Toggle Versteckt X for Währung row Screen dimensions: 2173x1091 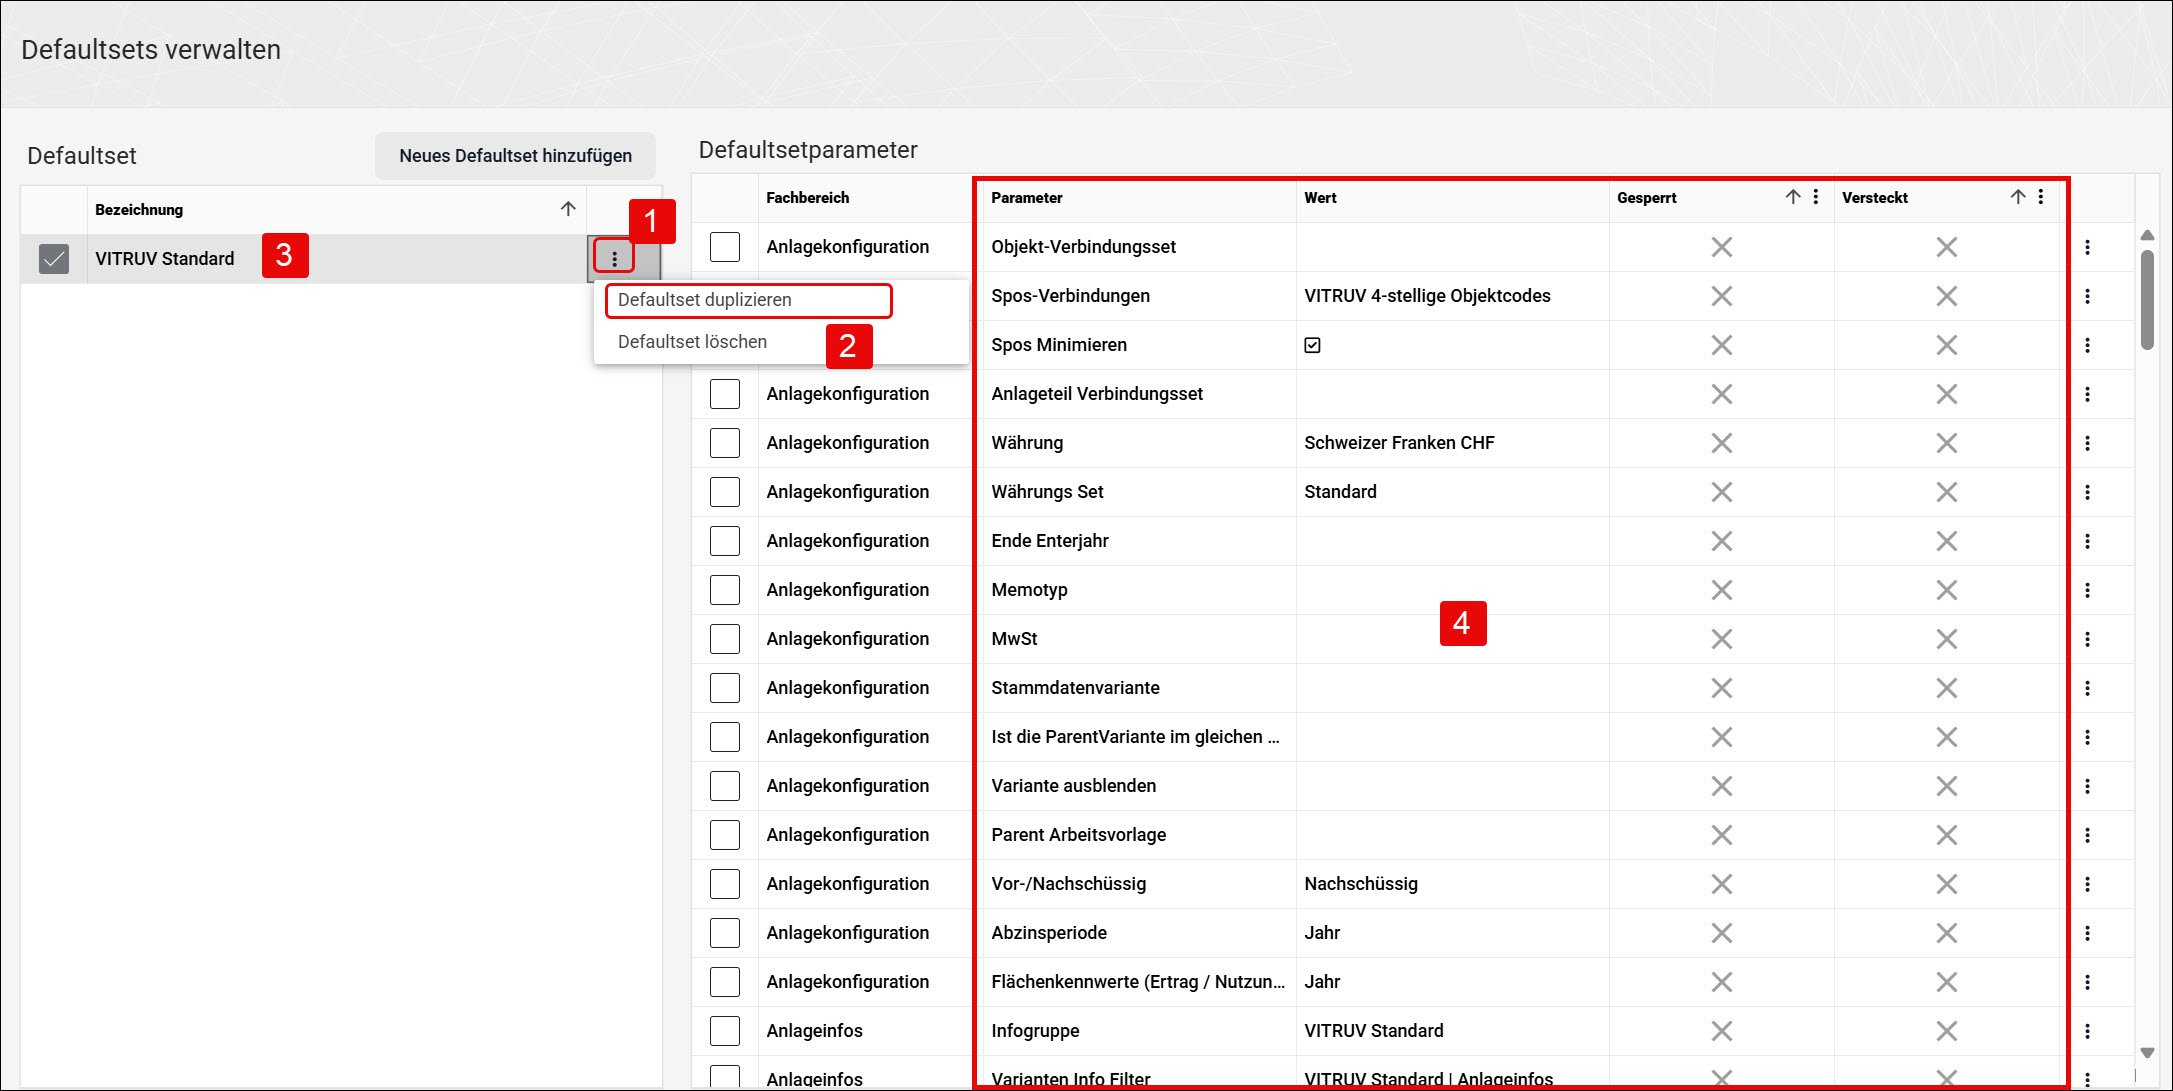pyautogui.click(x=1946, y=443)
